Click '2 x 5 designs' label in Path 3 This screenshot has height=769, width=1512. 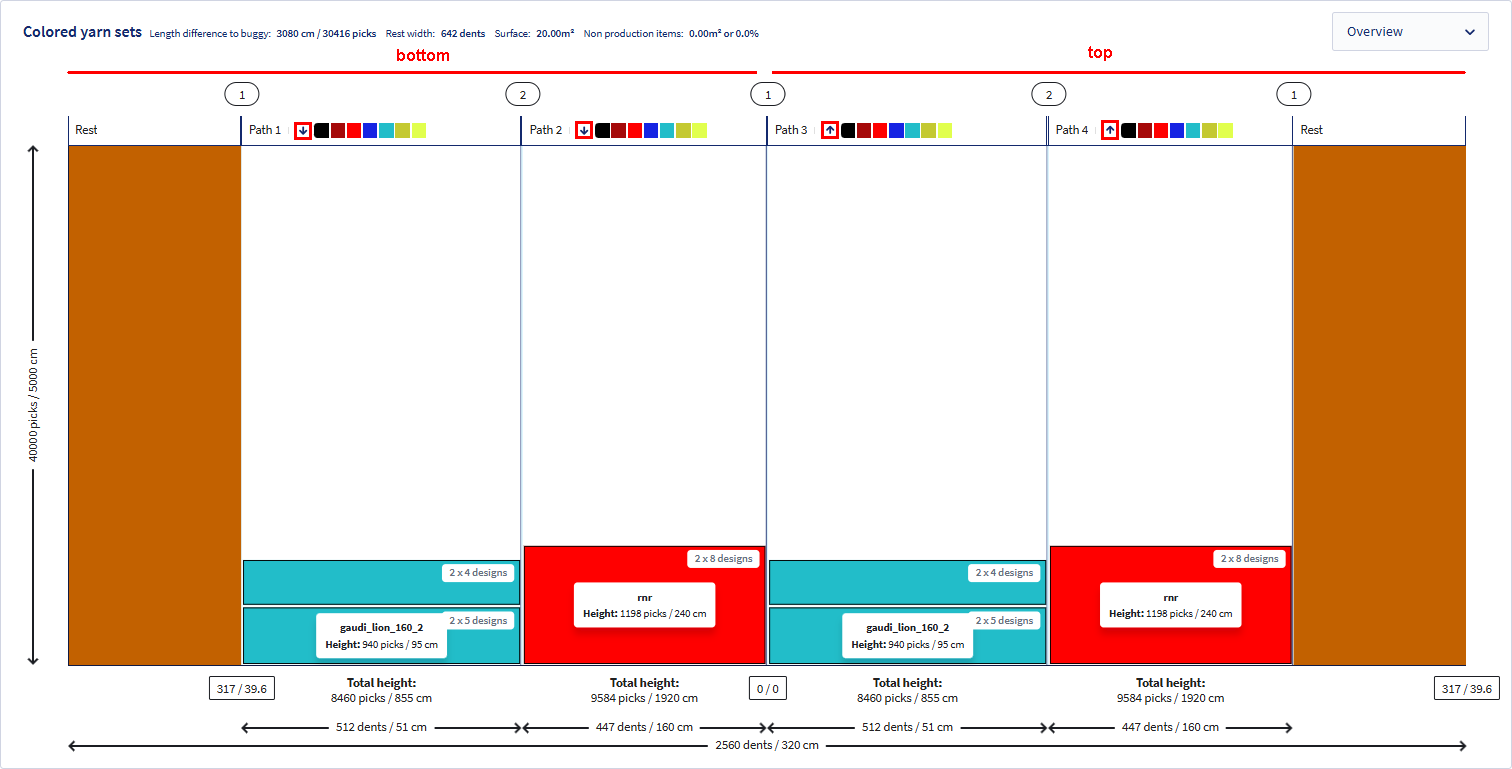click(1004, 621)
